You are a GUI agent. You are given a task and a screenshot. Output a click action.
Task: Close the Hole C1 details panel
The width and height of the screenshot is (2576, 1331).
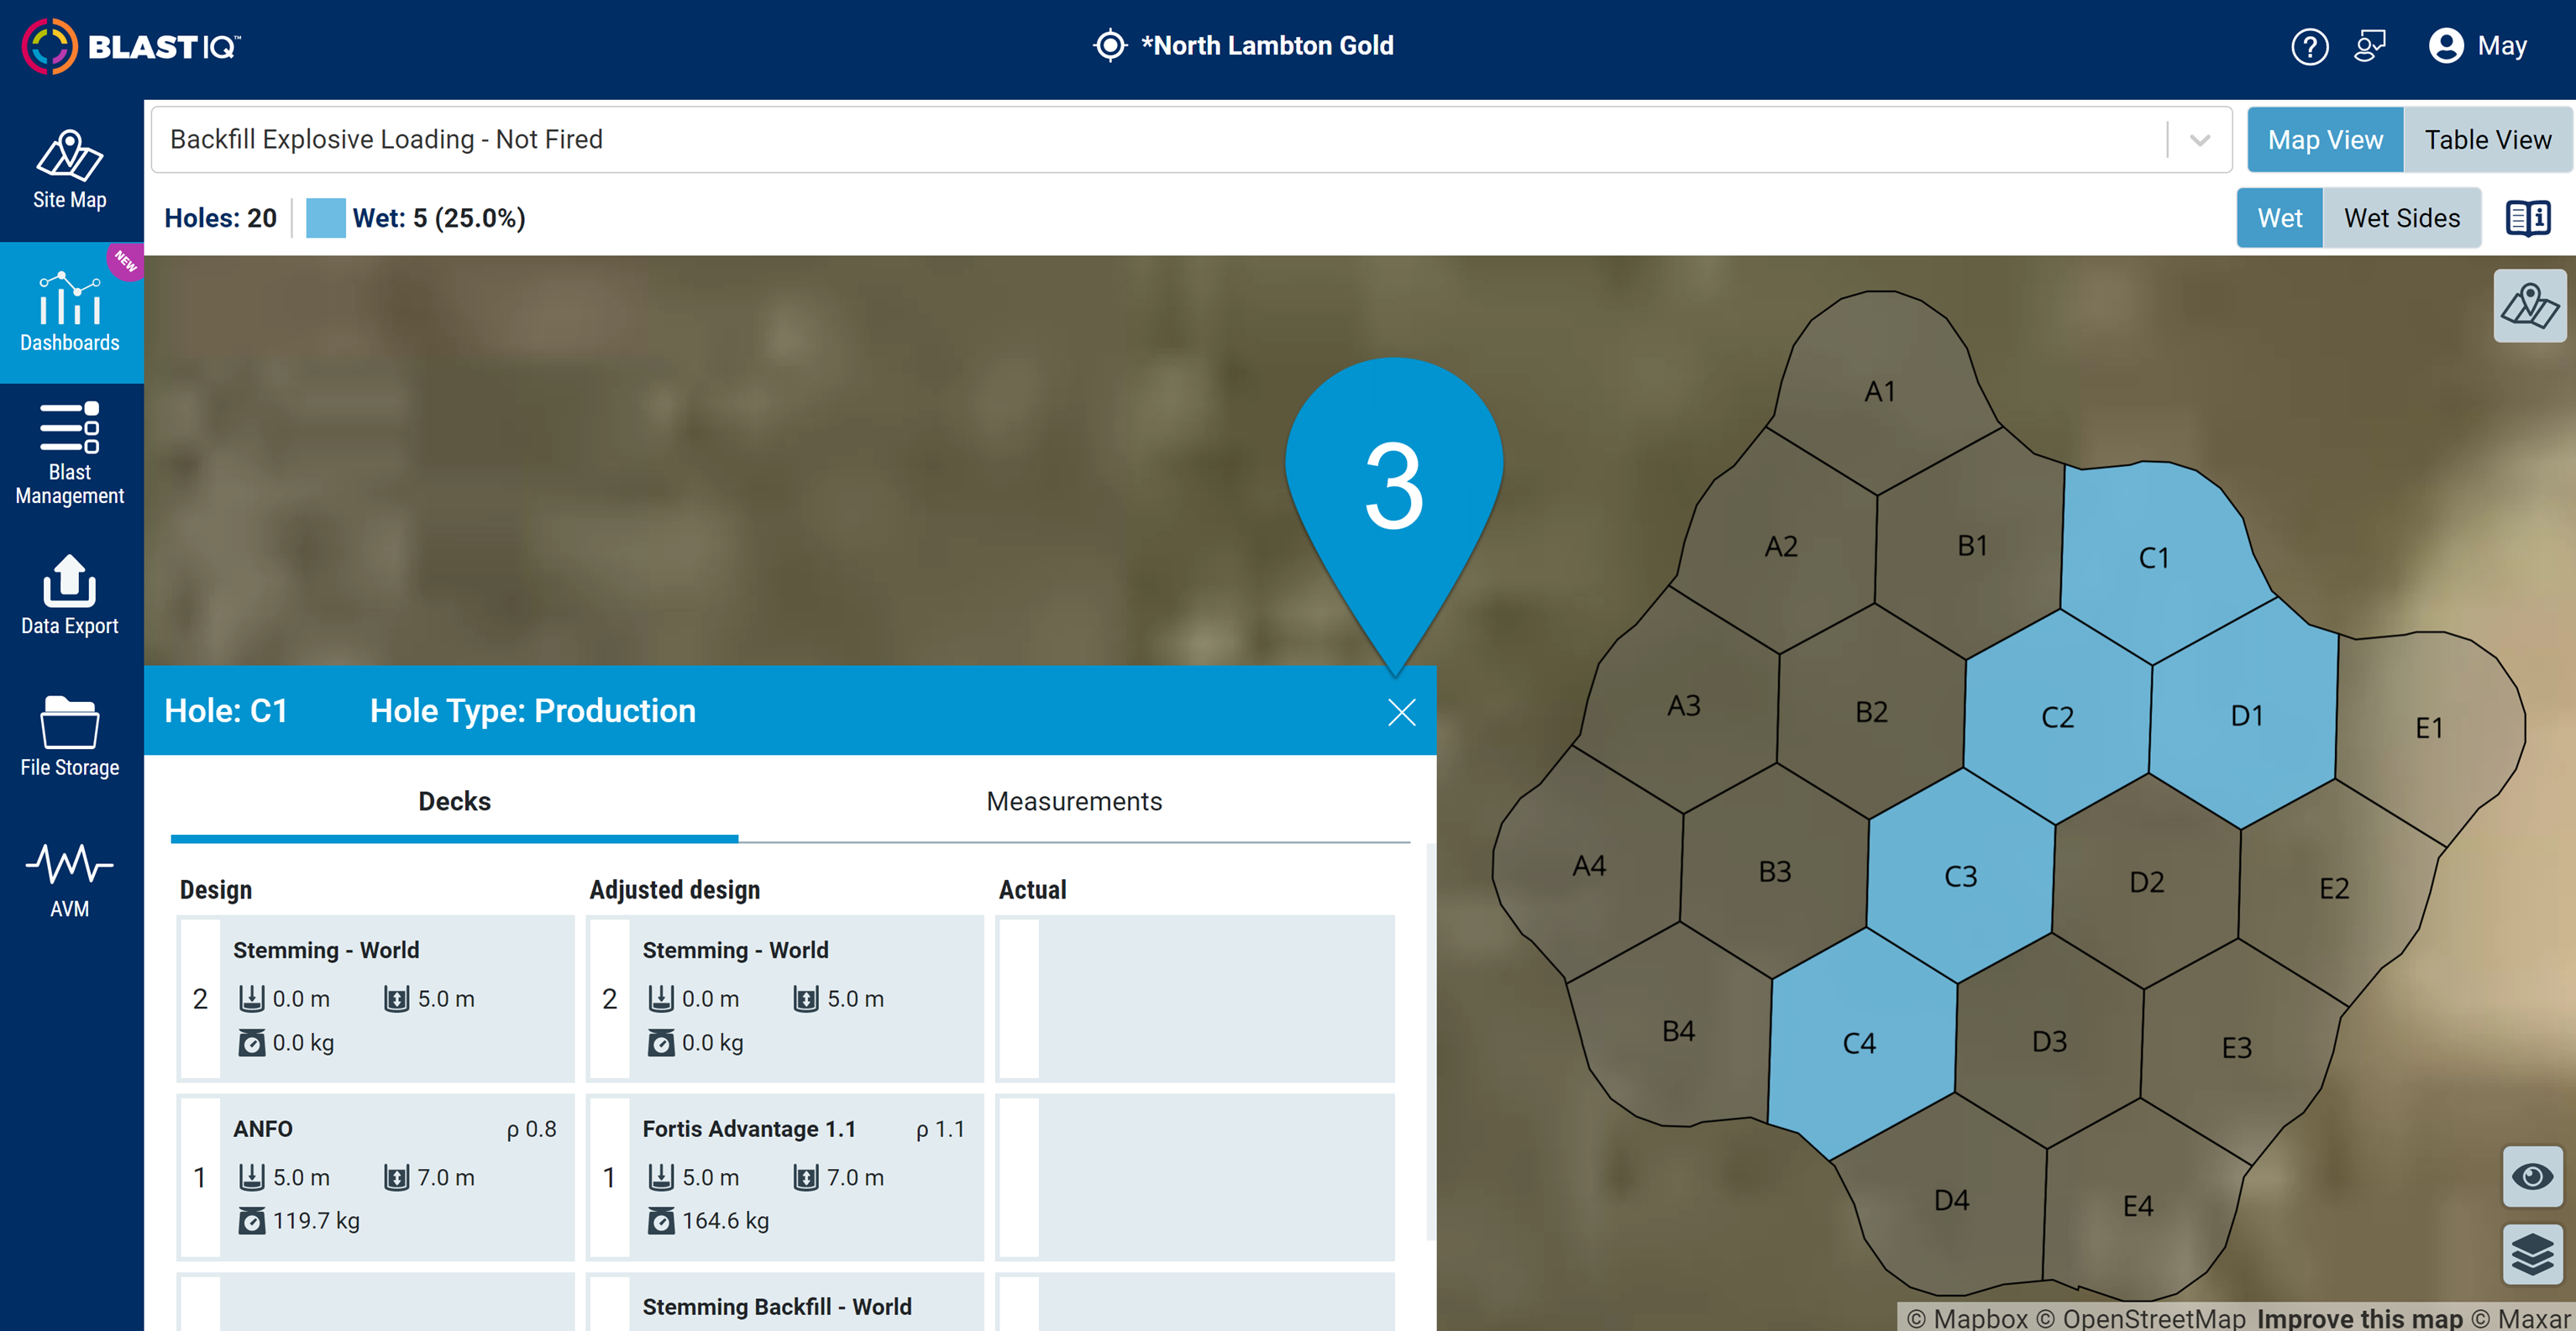click(x=1401, y=712)
